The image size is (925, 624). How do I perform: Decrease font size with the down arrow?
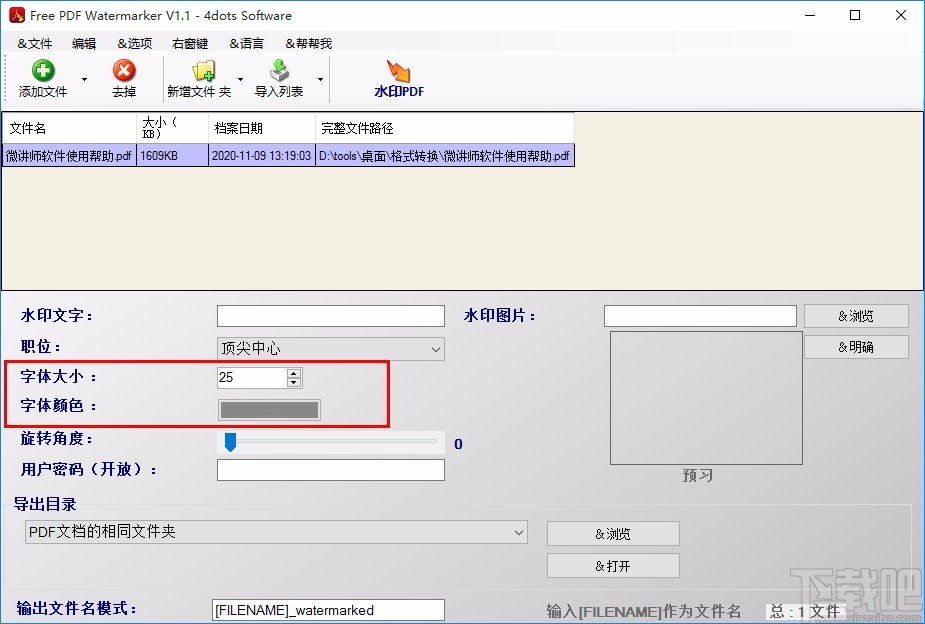pos(294,382)
